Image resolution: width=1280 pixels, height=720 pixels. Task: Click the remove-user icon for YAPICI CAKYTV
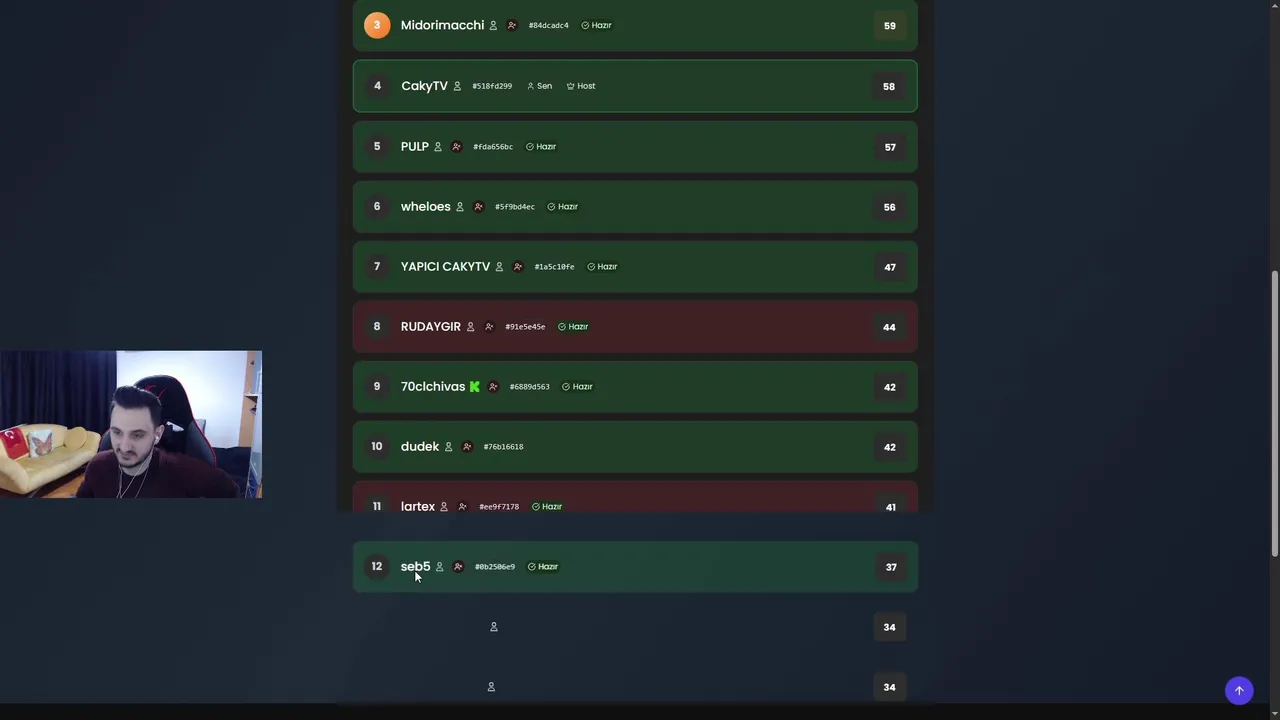pyautogui.click(x=518, y=266)
